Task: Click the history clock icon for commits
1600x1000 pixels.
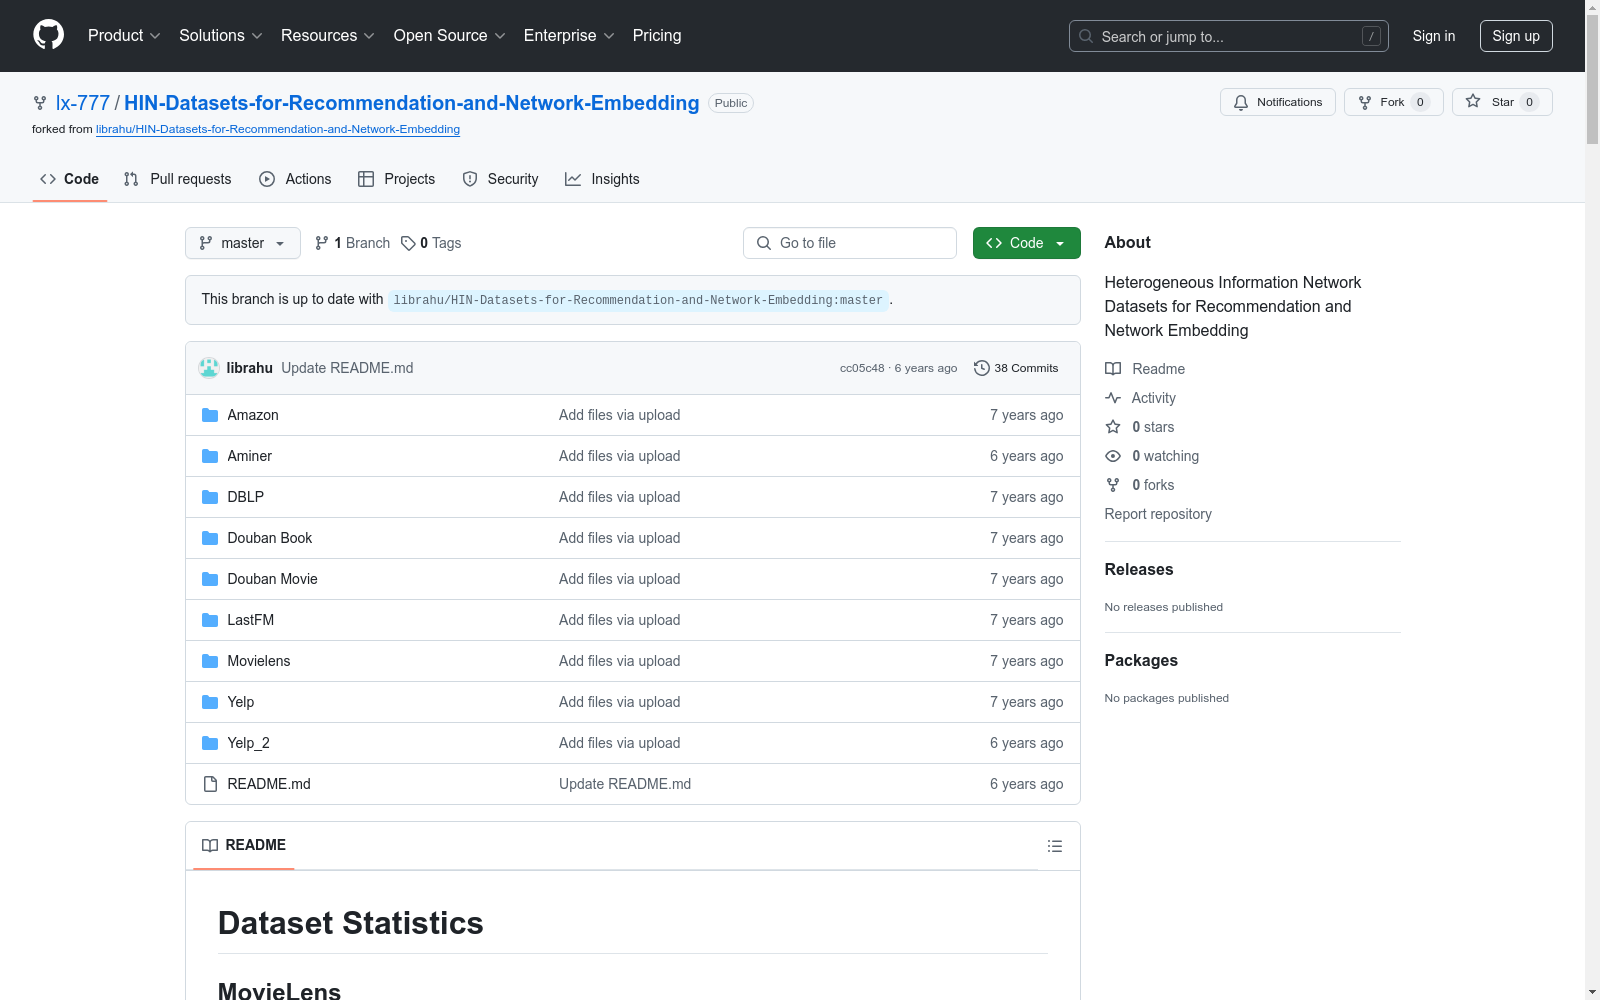Action: [982, 368]
